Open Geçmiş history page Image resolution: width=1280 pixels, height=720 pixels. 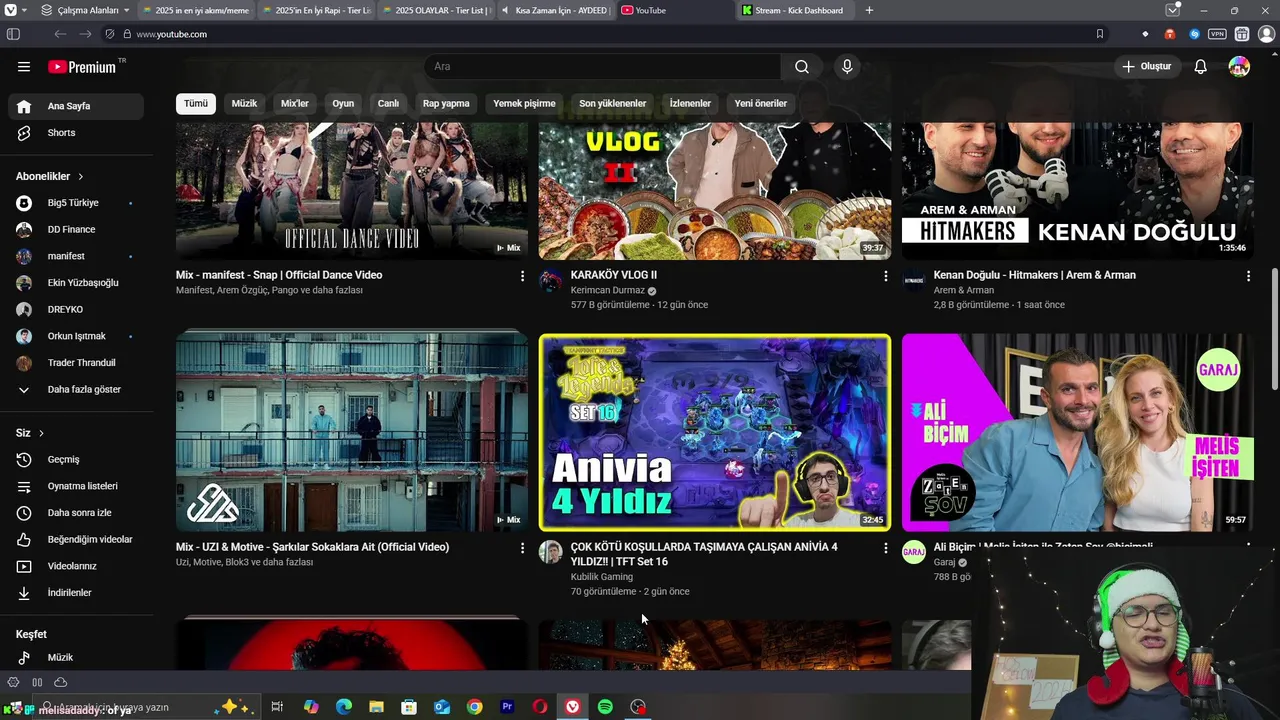(x=76, y=460)
